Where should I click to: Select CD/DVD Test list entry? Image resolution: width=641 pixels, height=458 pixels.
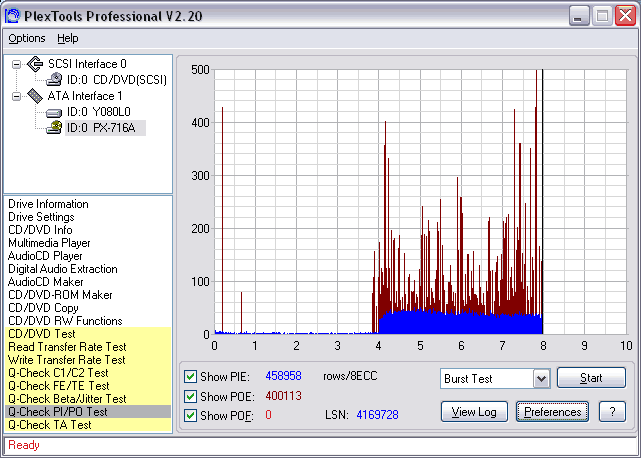point(88,334)
